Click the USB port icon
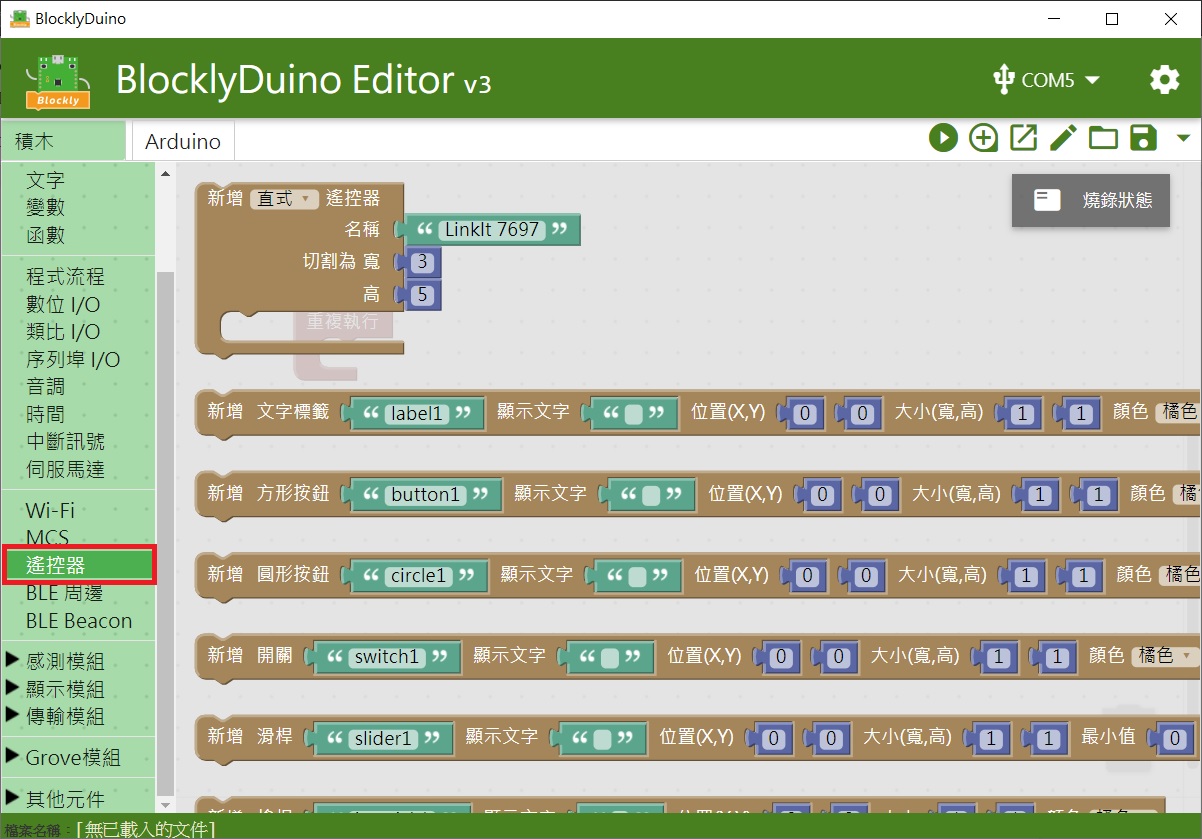The height and width of the screenshot is (839, 1202). point(1004,80)
